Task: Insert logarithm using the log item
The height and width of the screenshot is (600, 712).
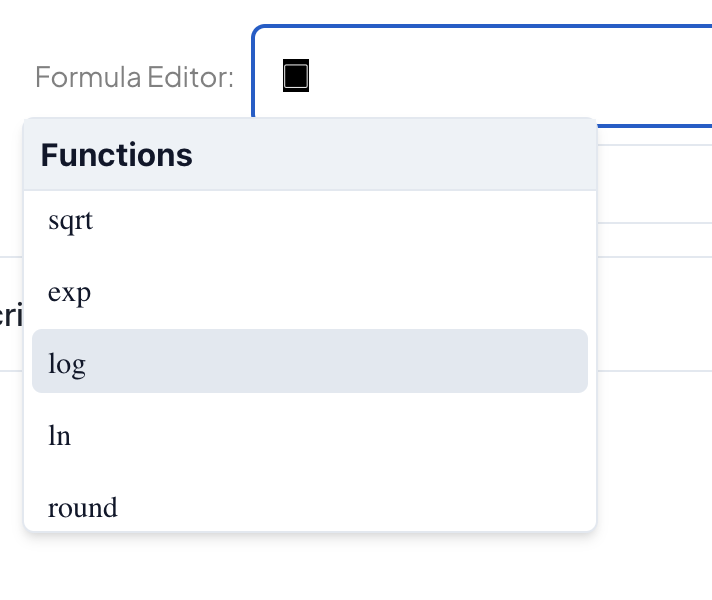Action: click(x=67, y=362)
